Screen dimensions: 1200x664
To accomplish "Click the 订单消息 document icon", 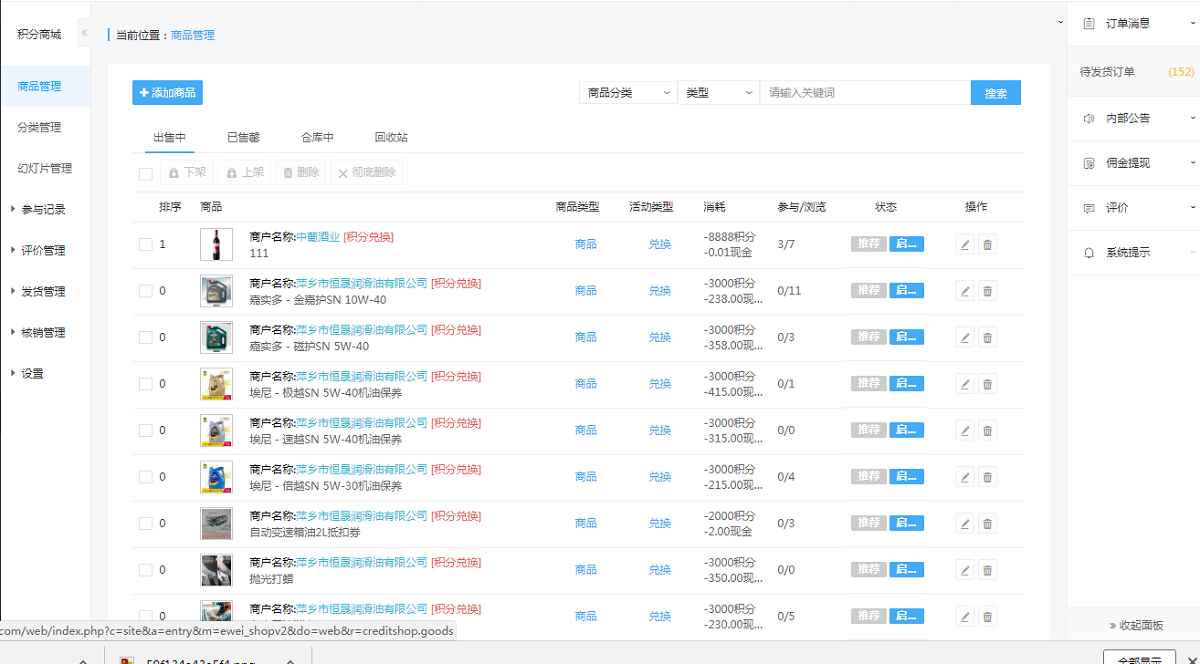I will [1089, 23].
